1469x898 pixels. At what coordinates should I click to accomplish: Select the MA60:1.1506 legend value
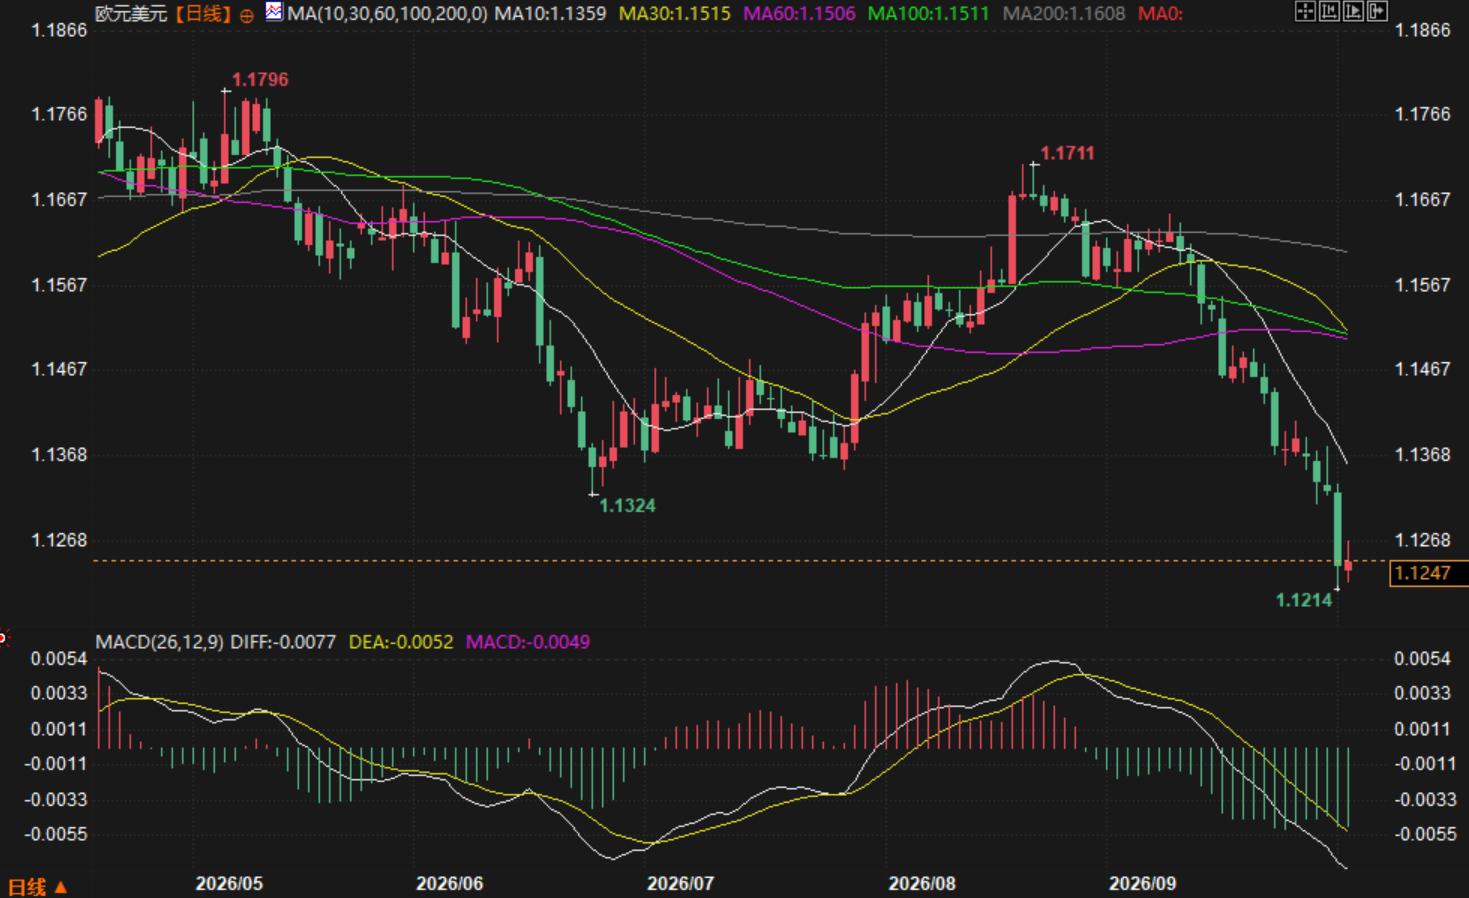coord(800,14)
